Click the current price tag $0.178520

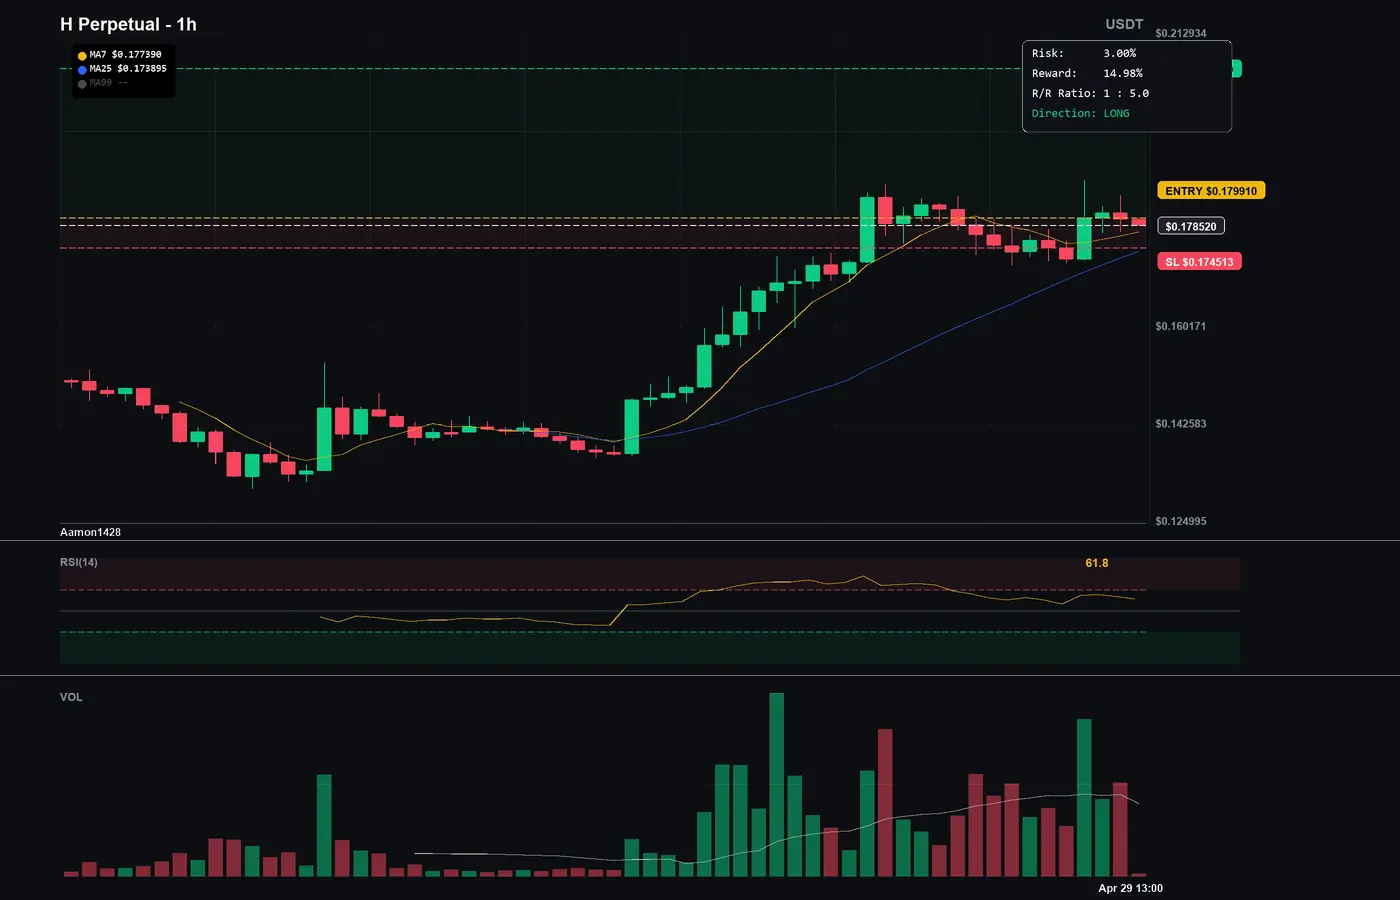pyautogui.click(x=1191, y=226)
